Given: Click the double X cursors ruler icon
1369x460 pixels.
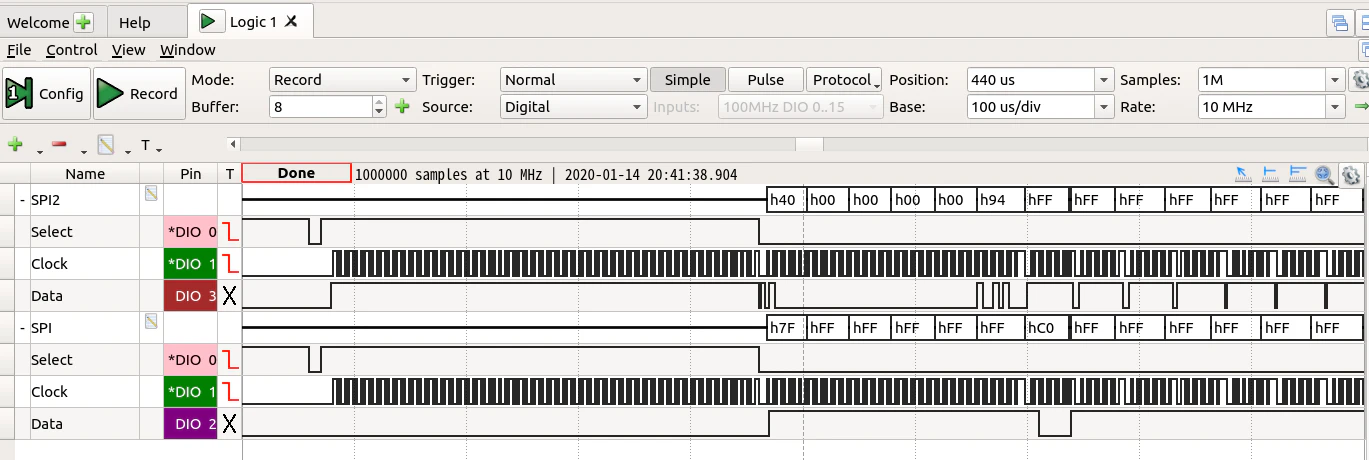Looking at the screenshot, I should [x=1299, y=174].
